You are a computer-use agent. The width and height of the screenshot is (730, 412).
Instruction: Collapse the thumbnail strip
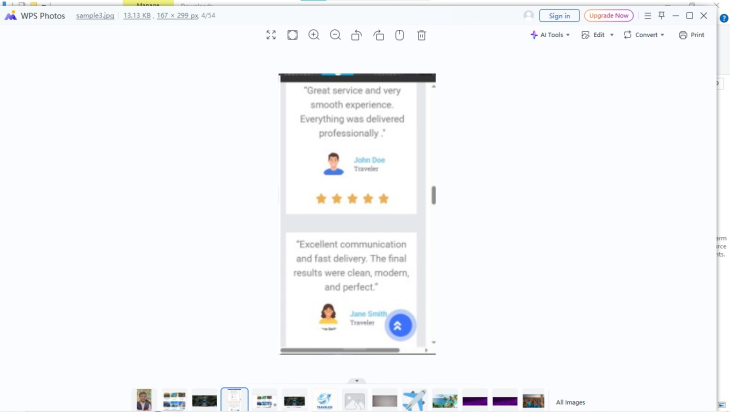click(x=357, y=381)
